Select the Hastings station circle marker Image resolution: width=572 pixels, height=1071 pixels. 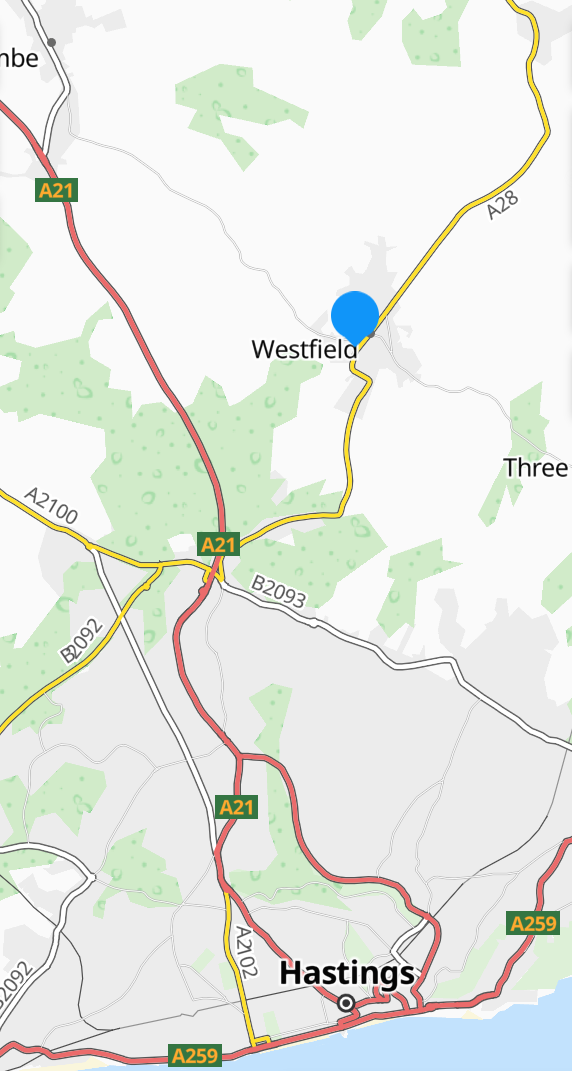tap(346, 1003)
